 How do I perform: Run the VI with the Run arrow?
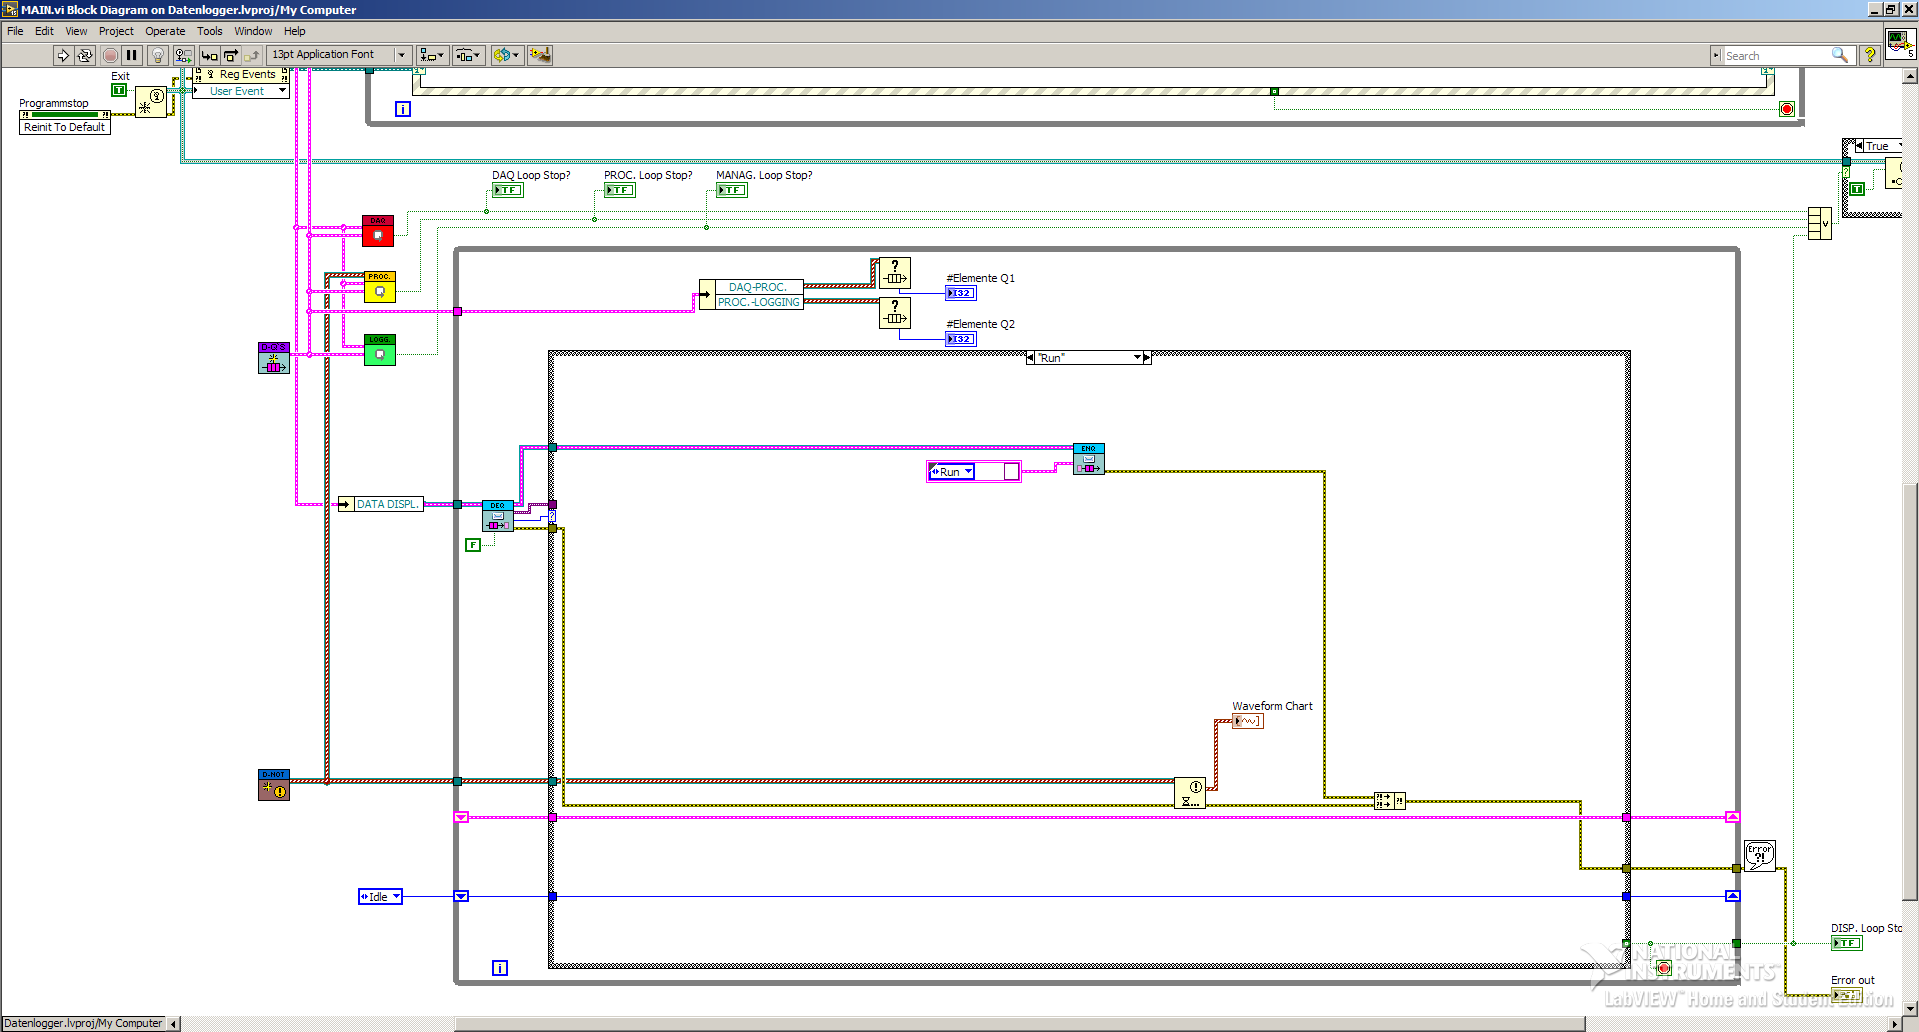[x=62, y=55]
